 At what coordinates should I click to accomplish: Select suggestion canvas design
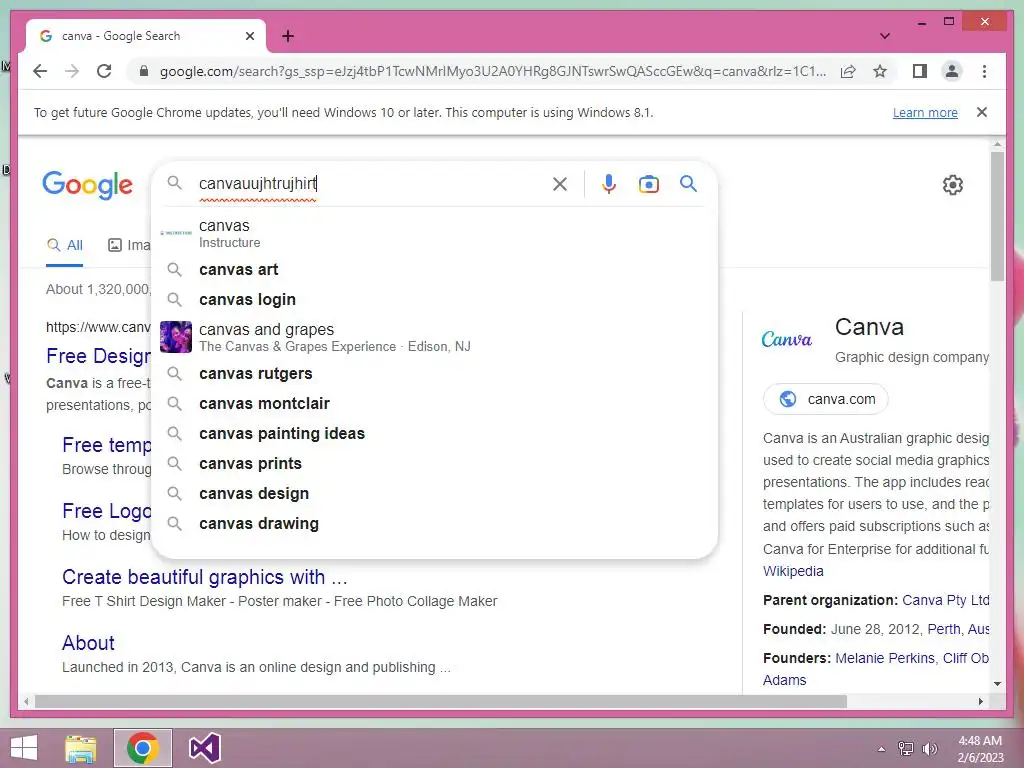(434, 494)
